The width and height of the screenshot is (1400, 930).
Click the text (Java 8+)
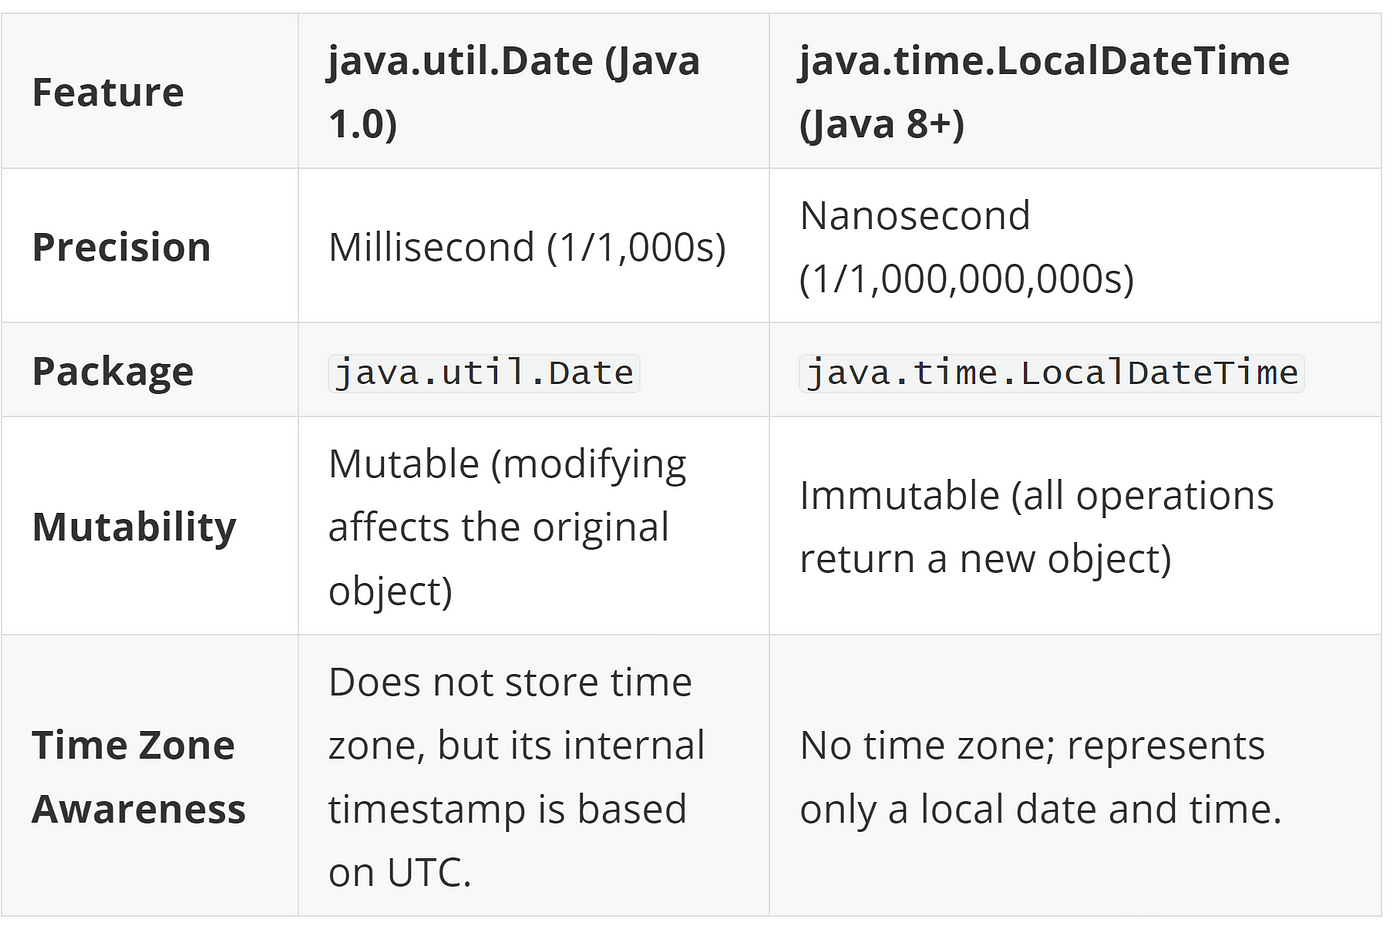(x=882, y=124)
